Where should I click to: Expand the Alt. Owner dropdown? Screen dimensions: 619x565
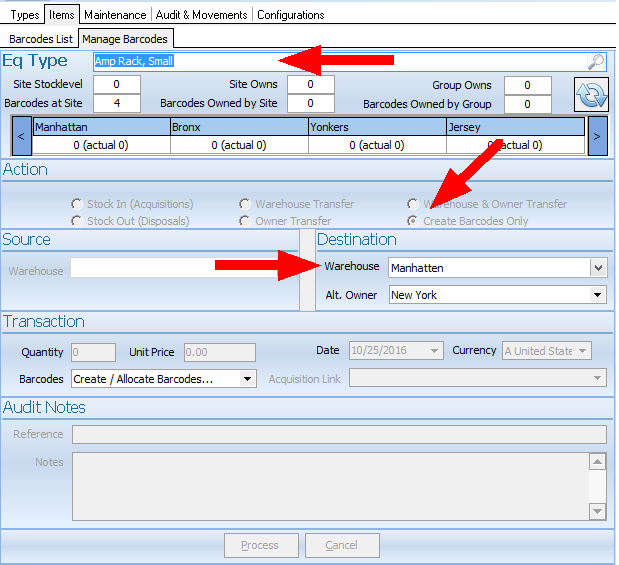(598, 295)
